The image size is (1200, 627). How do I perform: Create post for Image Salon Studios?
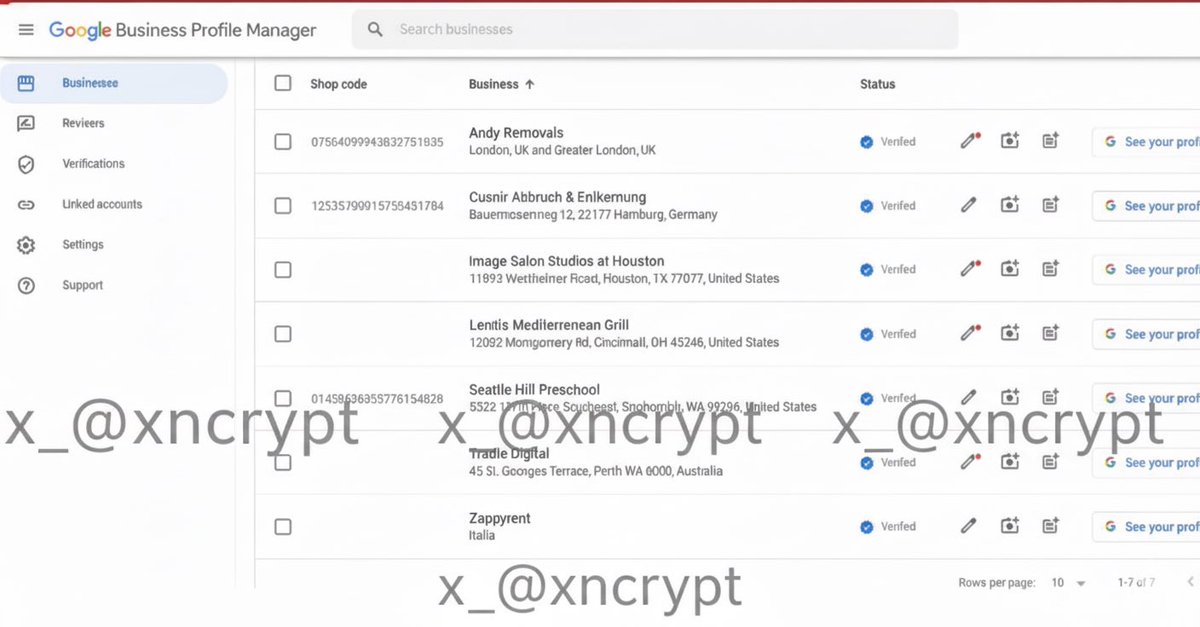1050,269
